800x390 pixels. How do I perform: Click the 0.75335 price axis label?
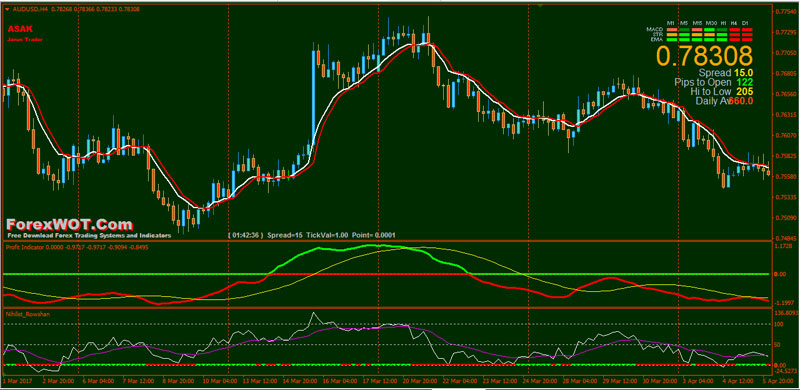785,197
